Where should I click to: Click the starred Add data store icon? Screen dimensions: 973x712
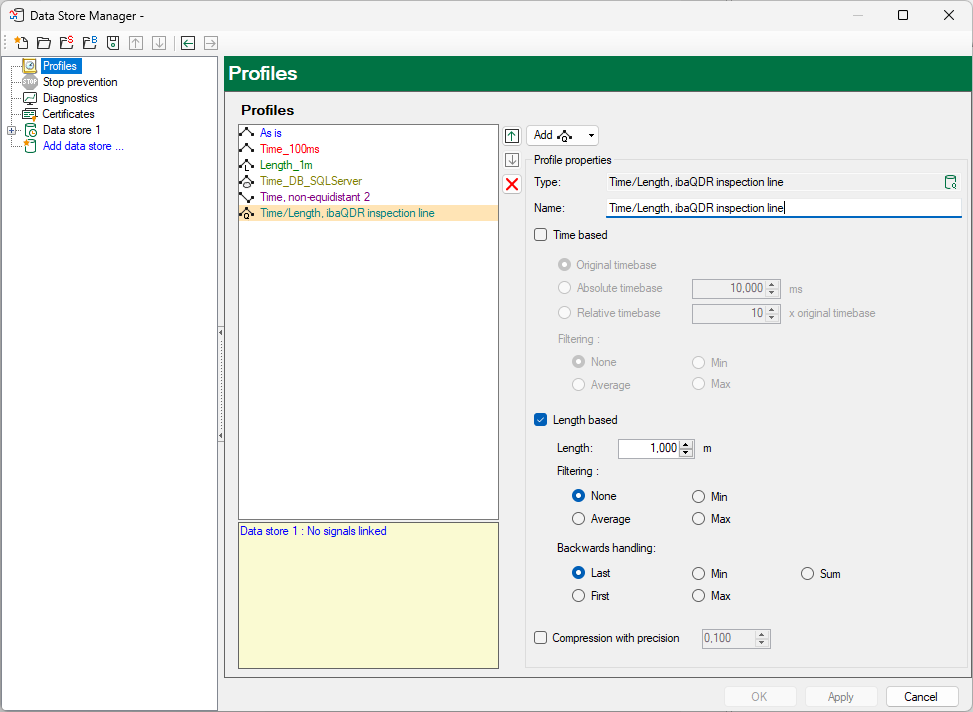coord(30,146)
